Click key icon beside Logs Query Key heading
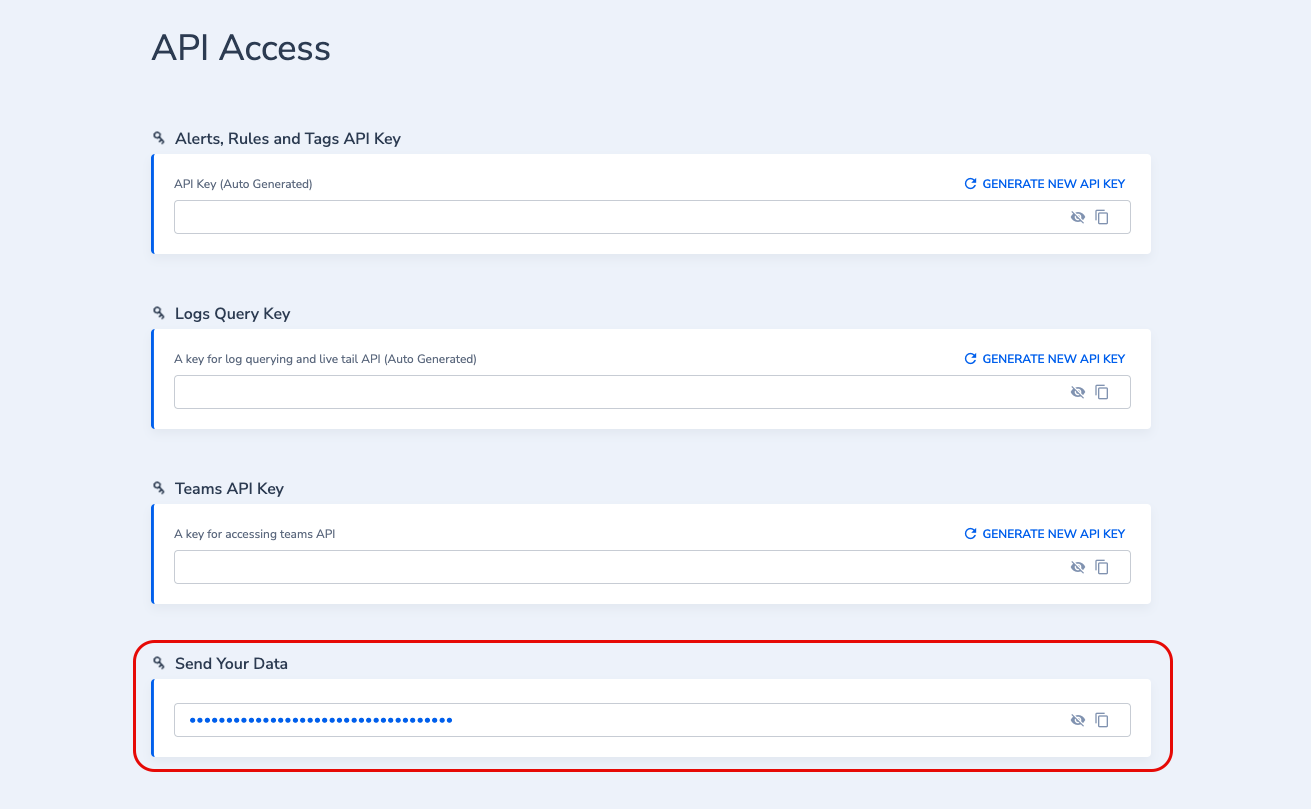Viewport: 1311px width, 809px height. [158, 314]
